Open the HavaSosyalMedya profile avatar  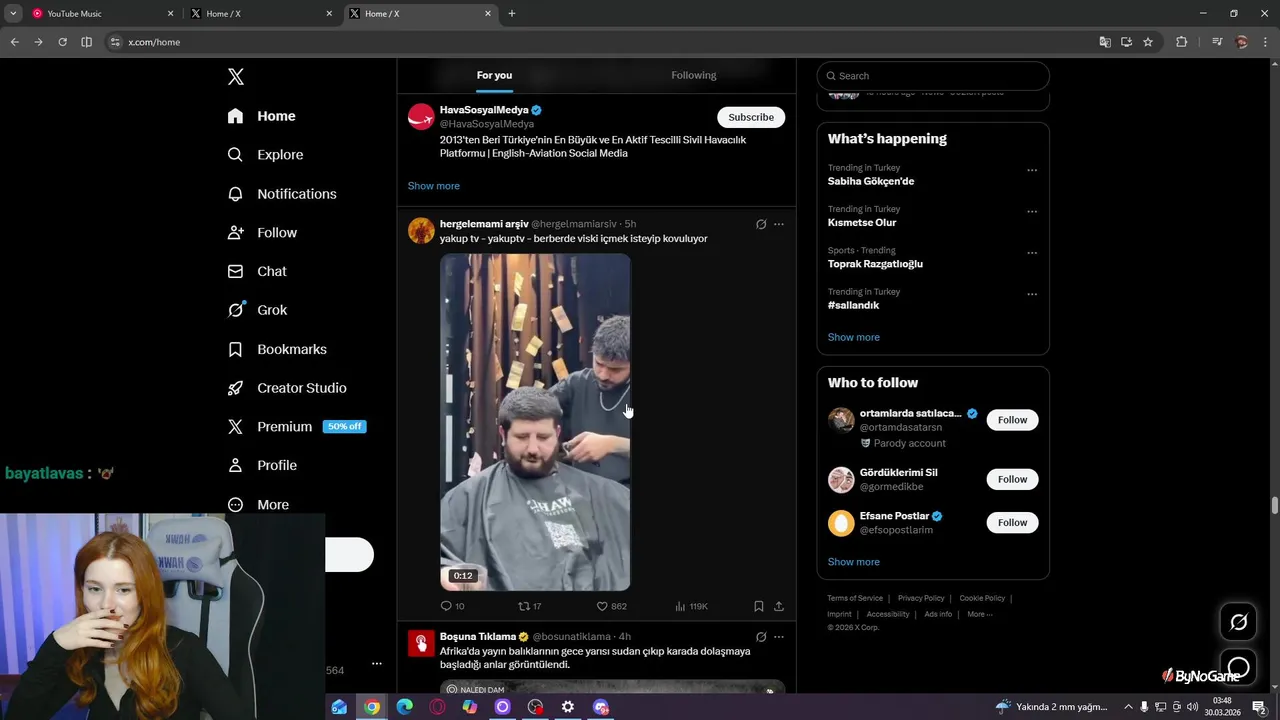point(421,116)
